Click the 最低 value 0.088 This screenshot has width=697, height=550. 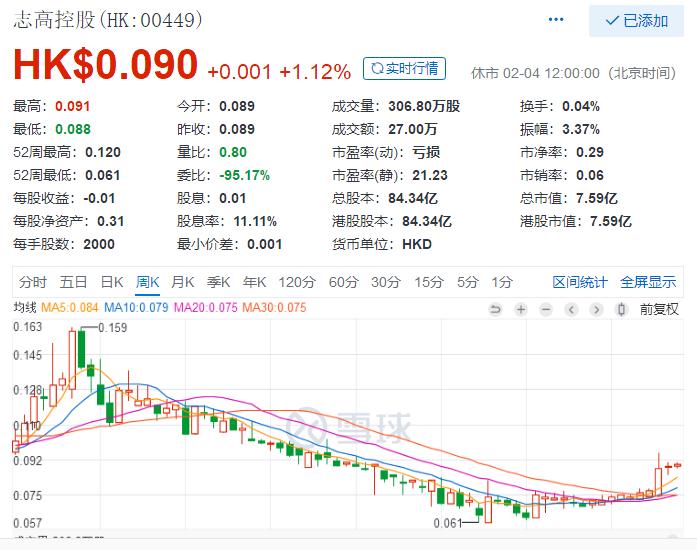tap(73, 129)
